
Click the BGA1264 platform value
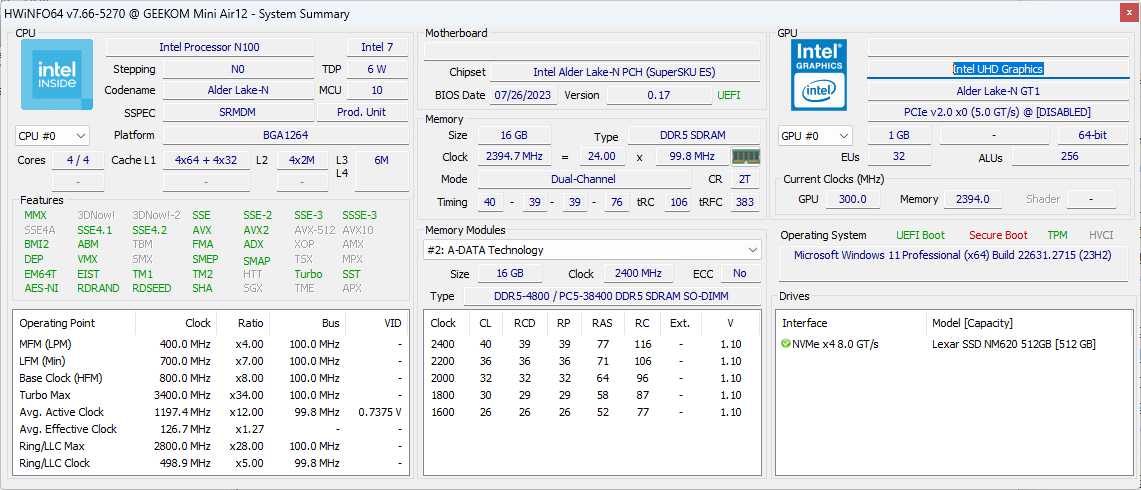[285, 135]
